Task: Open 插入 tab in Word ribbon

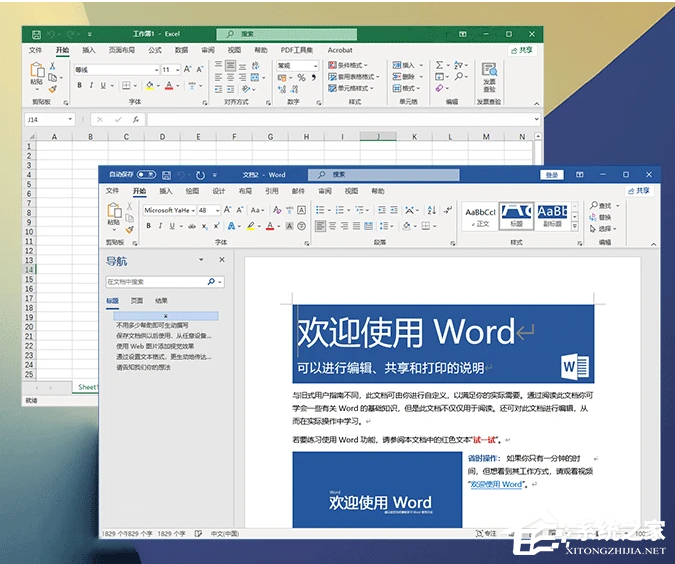Action: pos(166,191)
